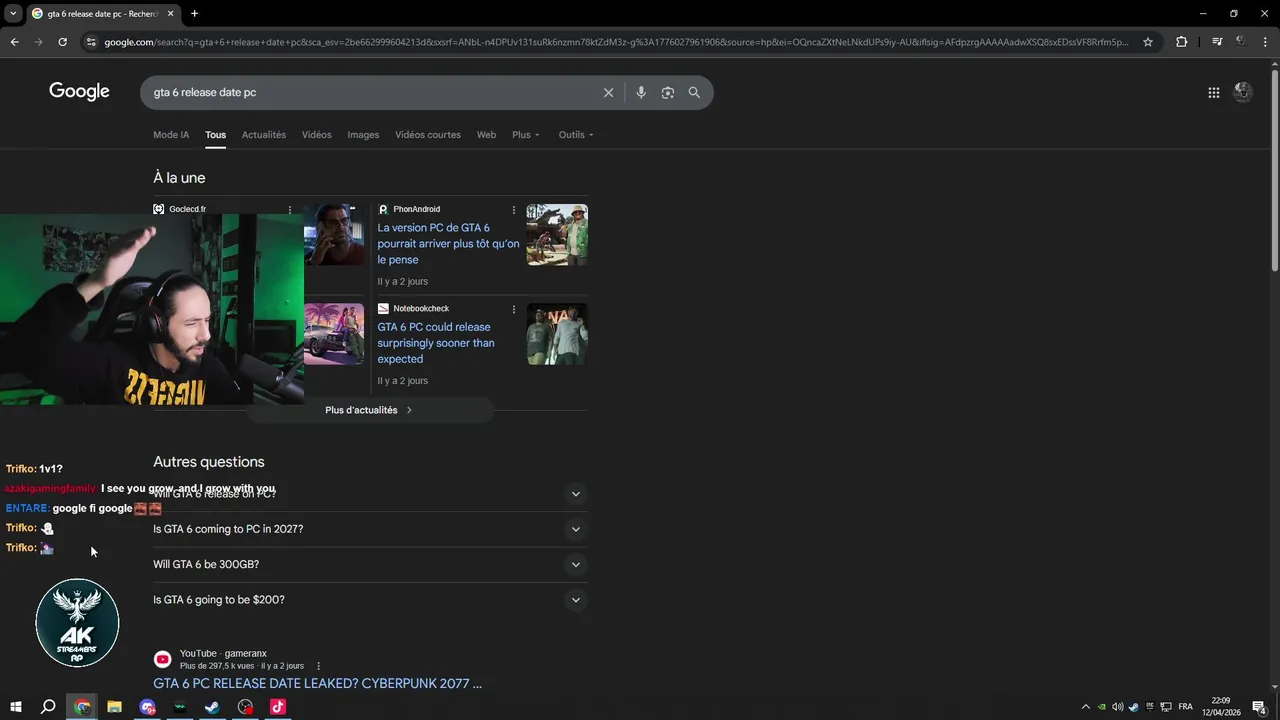The height and width of the screenshot is (720, 1280).
Task: Open Windows taskbar search
Action: point(48,707)
